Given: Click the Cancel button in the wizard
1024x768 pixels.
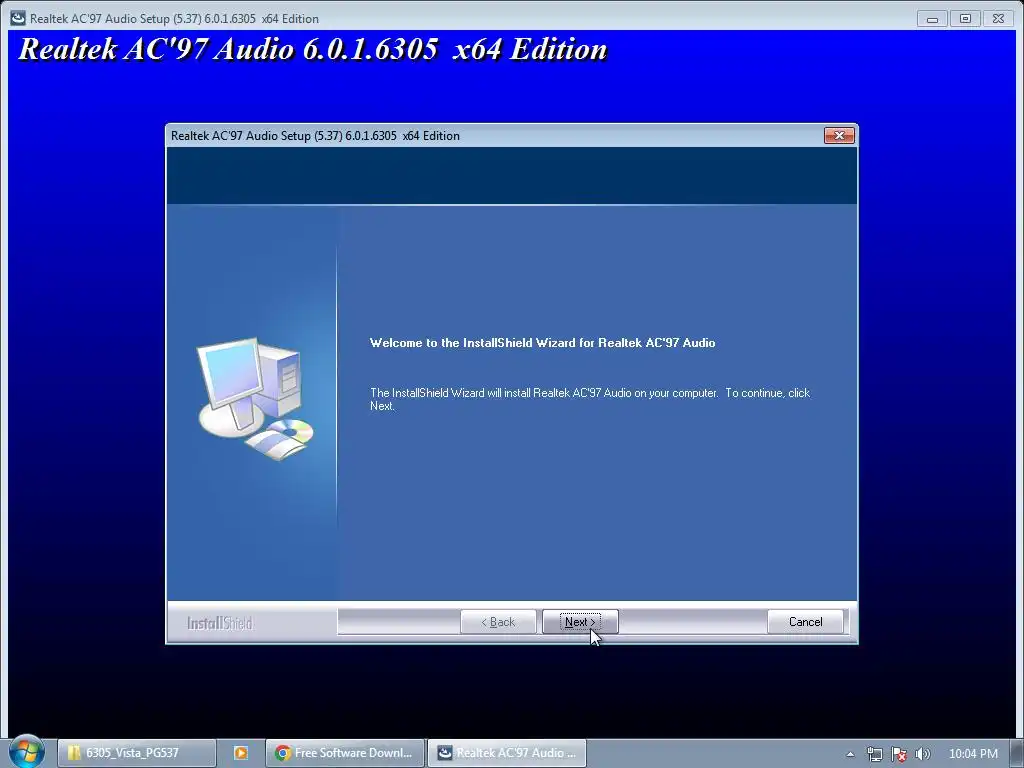Looking at the screenshot, I should point(805,622).
